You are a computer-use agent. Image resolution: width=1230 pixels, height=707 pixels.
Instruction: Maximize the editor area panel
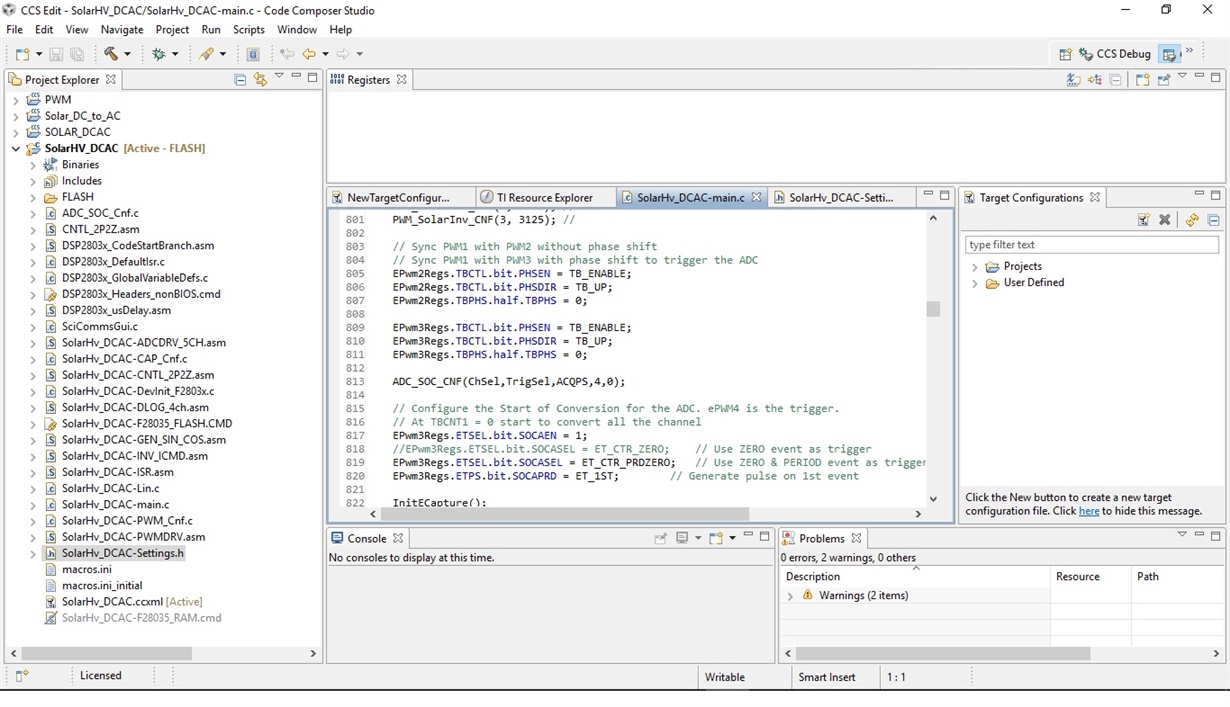point(944,195)
